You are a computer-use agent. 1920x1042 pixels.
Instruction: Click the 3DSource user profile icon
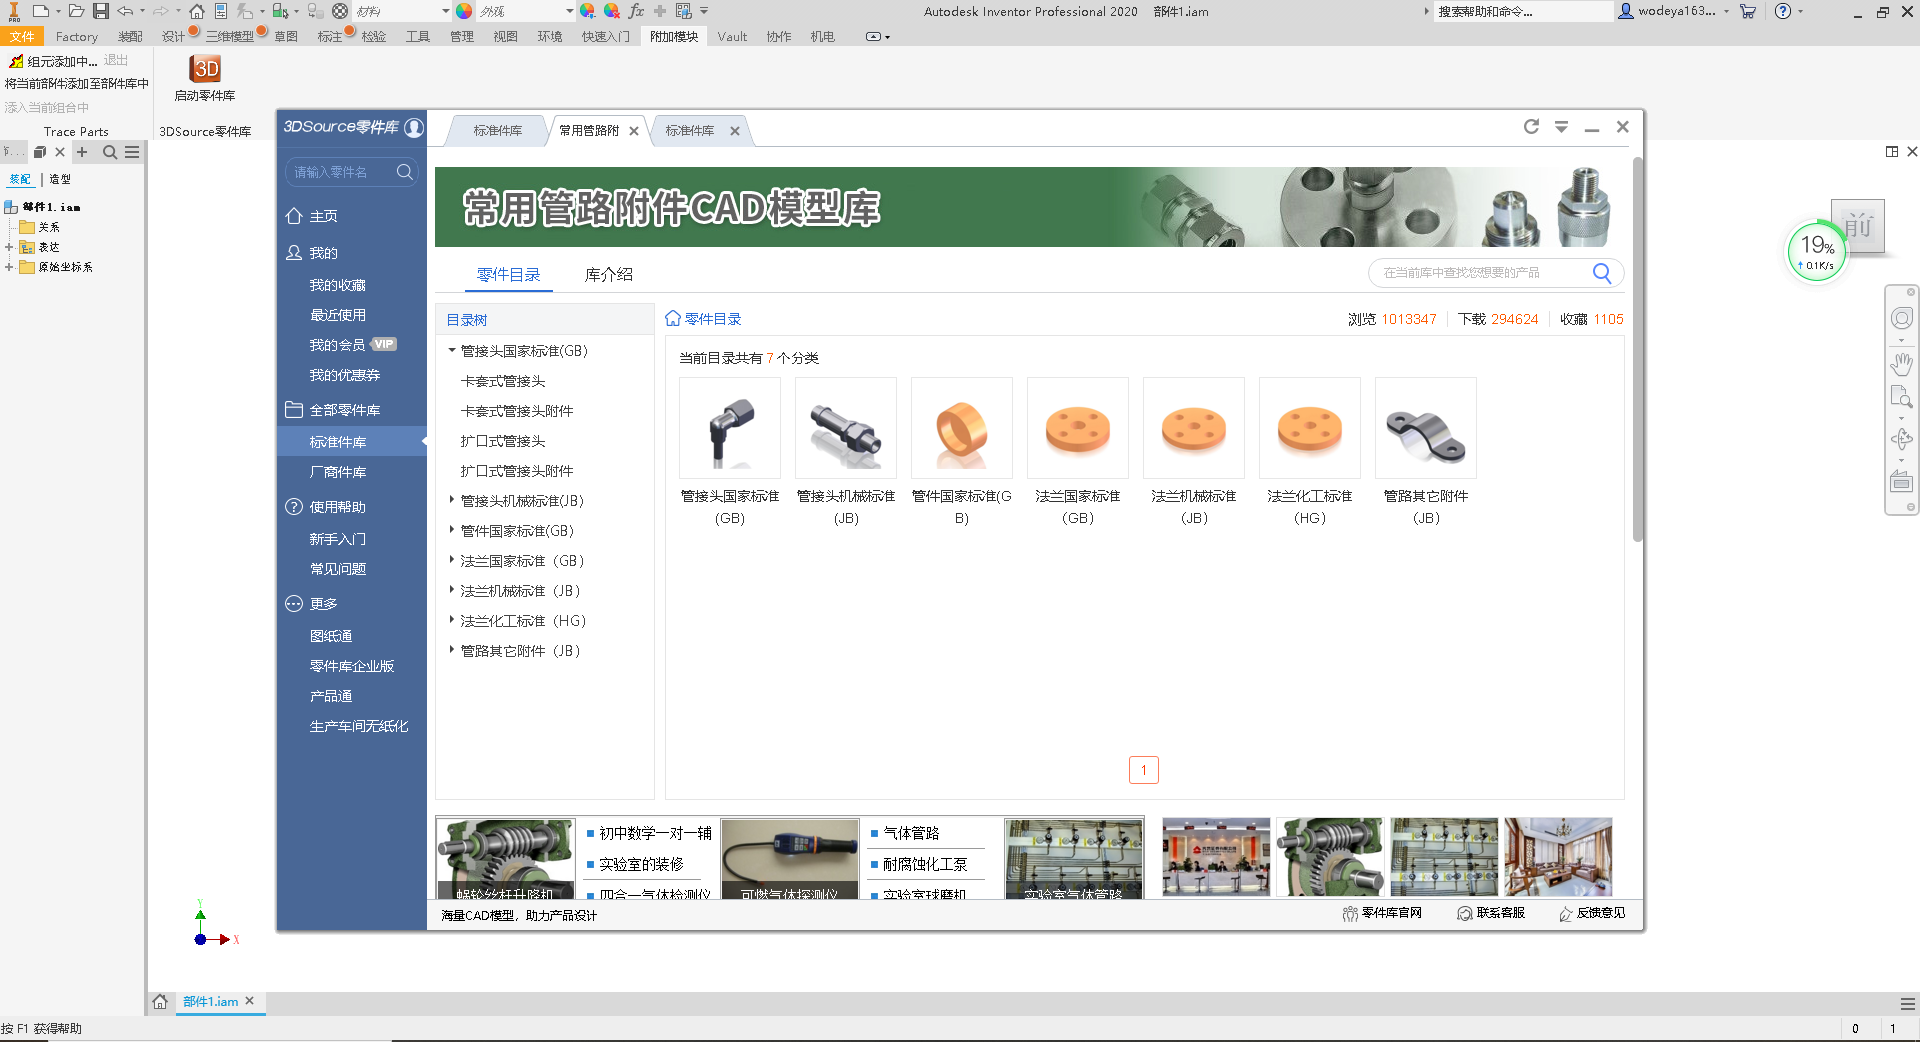(x=414, y=128)
